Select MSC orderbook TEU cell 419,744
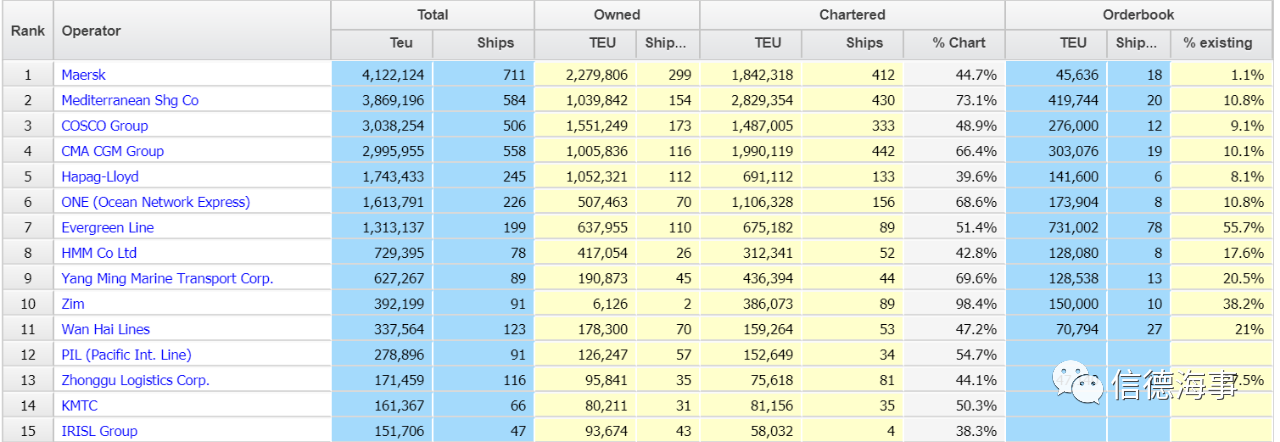 1056,100
